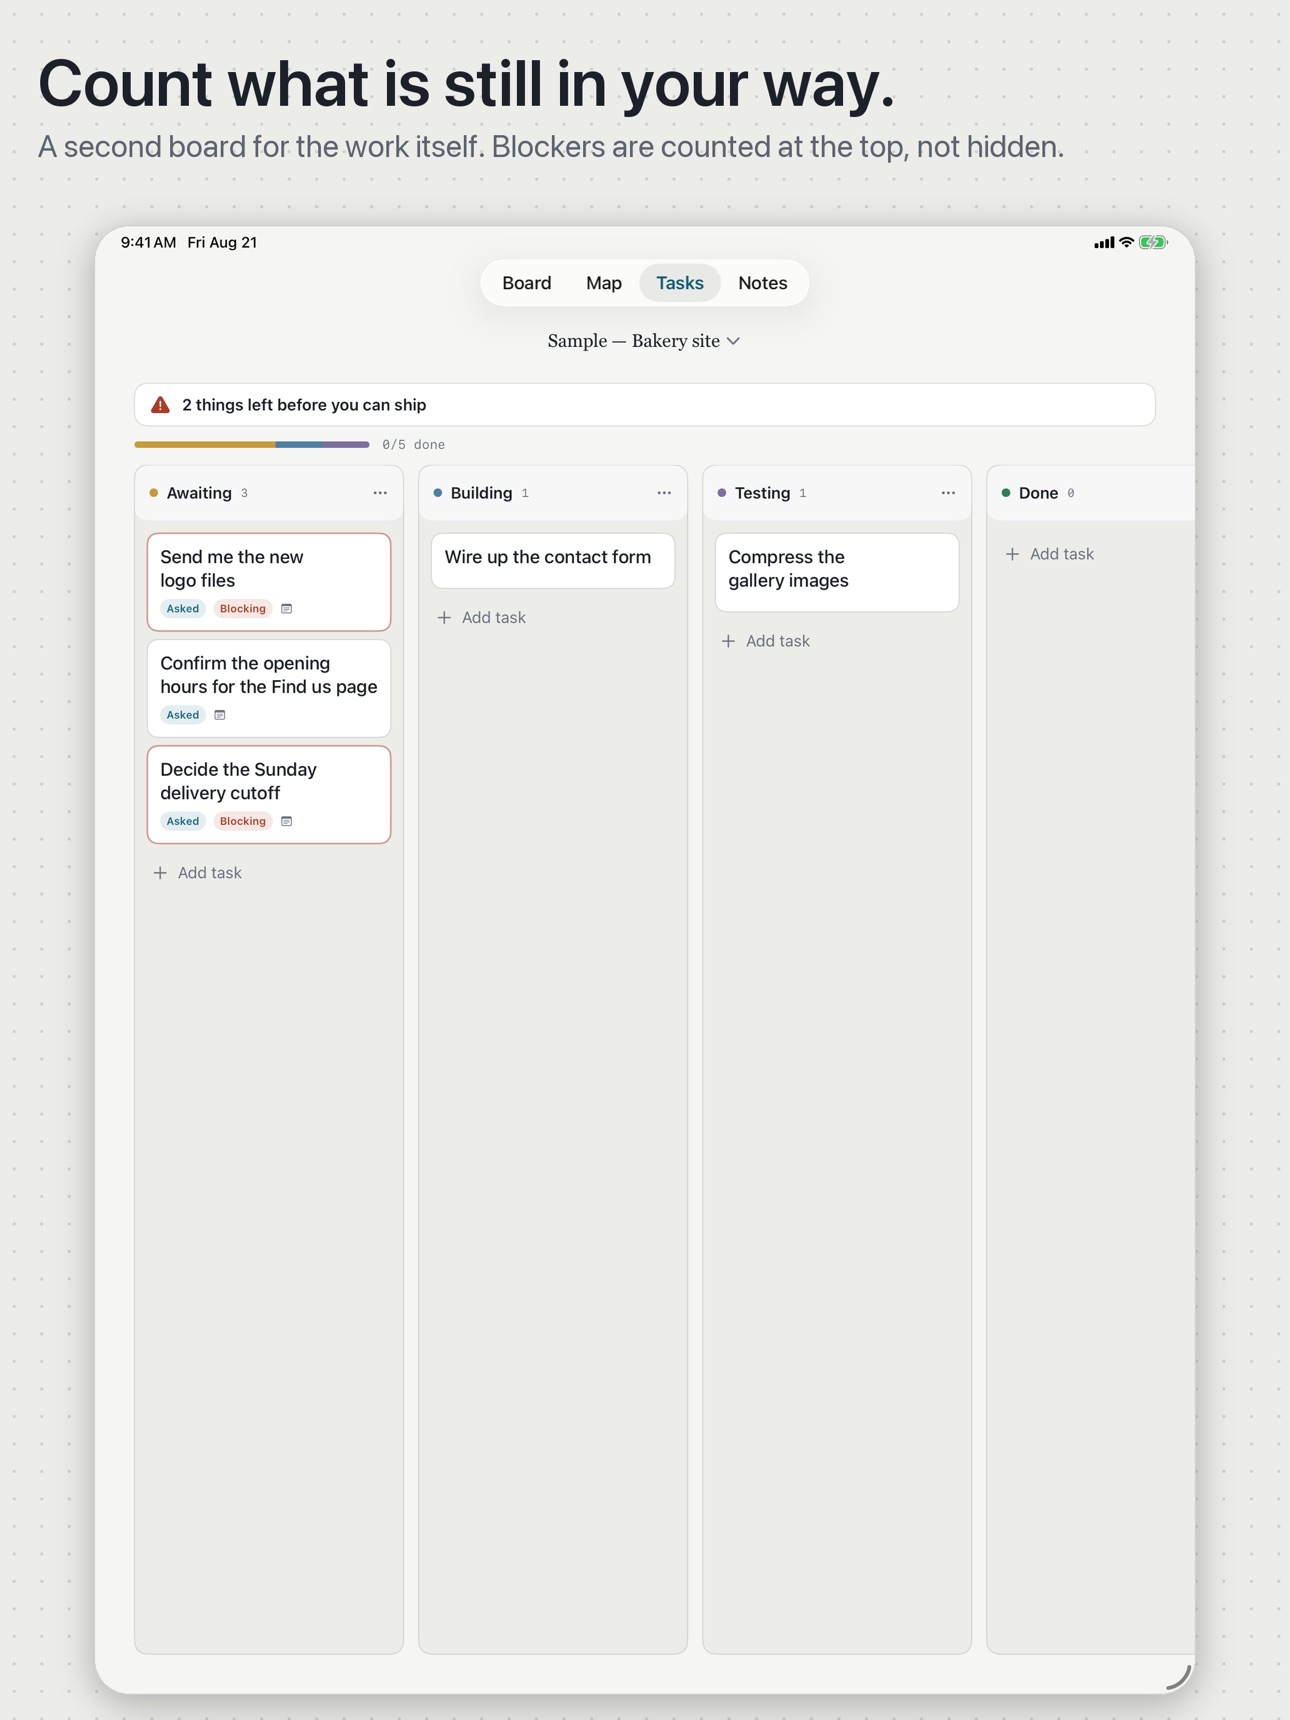Screen dimensions: 1290x1720
Task: Click the Building column header
Action: click(553, 493)
